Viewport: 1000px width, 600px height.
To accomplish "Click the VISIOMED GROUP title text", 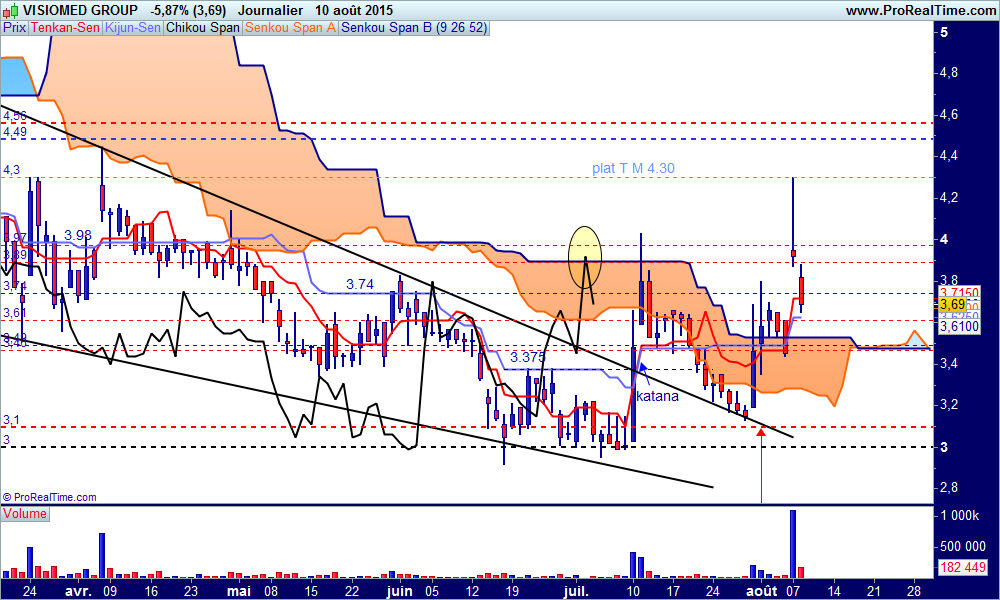I will [80, 10].
